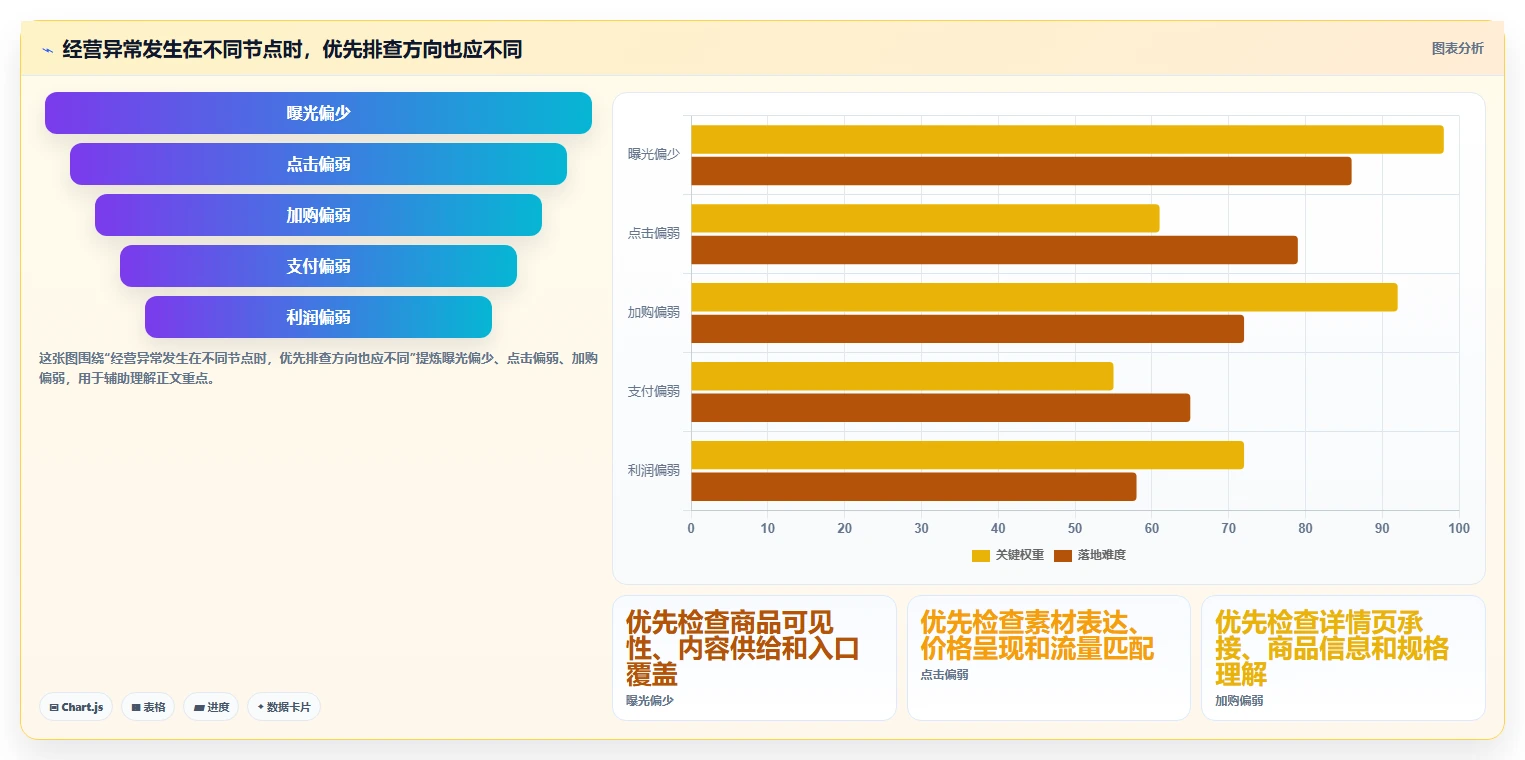Screen dimensions: 1525x760
Task: Click the x-axis tick value 100
Action: [1459, 528]
